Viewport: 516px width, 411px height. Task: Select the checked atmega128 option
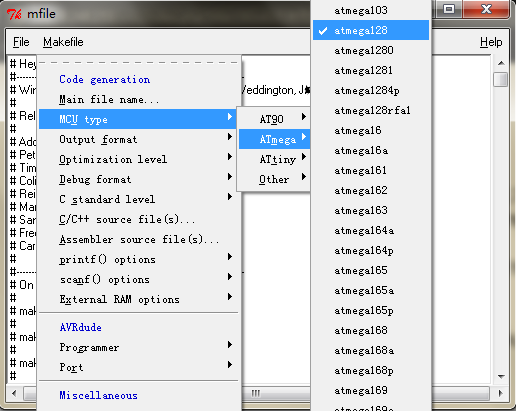[x=371, y=30]
